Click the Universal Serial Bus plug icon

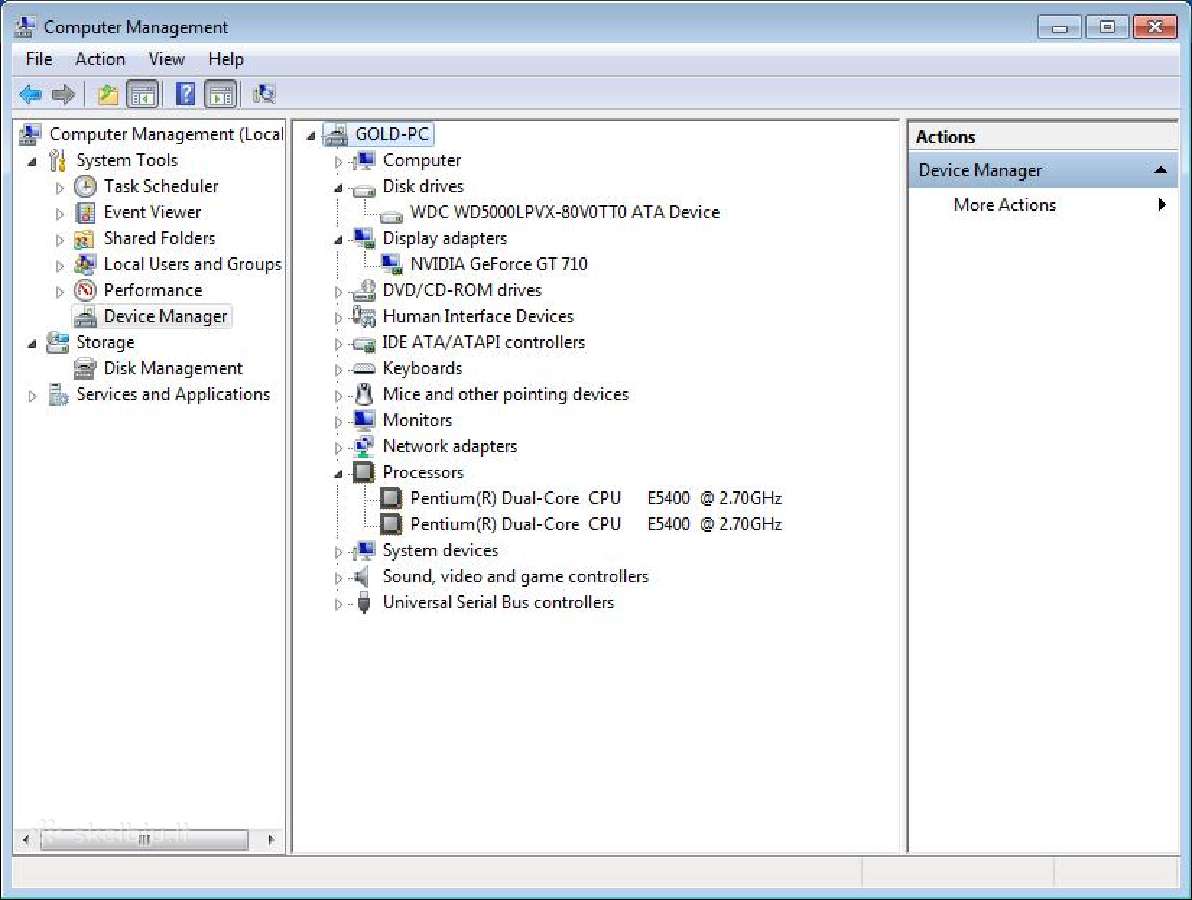(x=364, y=603)
